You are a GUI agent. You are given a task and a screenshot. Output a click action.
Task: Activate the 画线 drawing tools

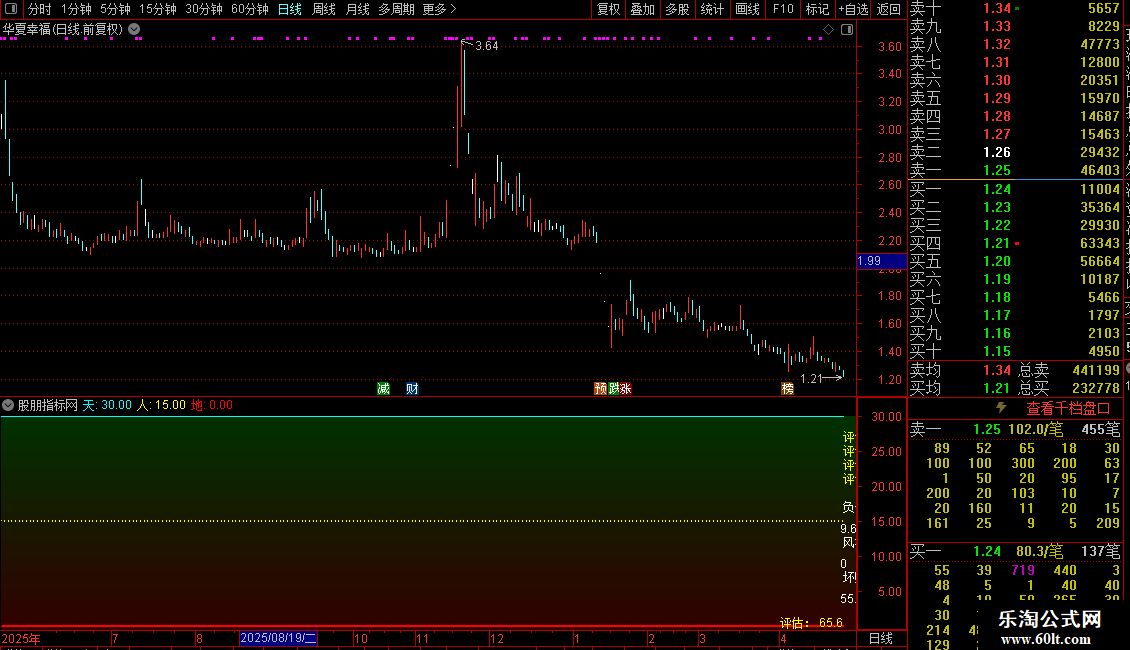[747, 9]
